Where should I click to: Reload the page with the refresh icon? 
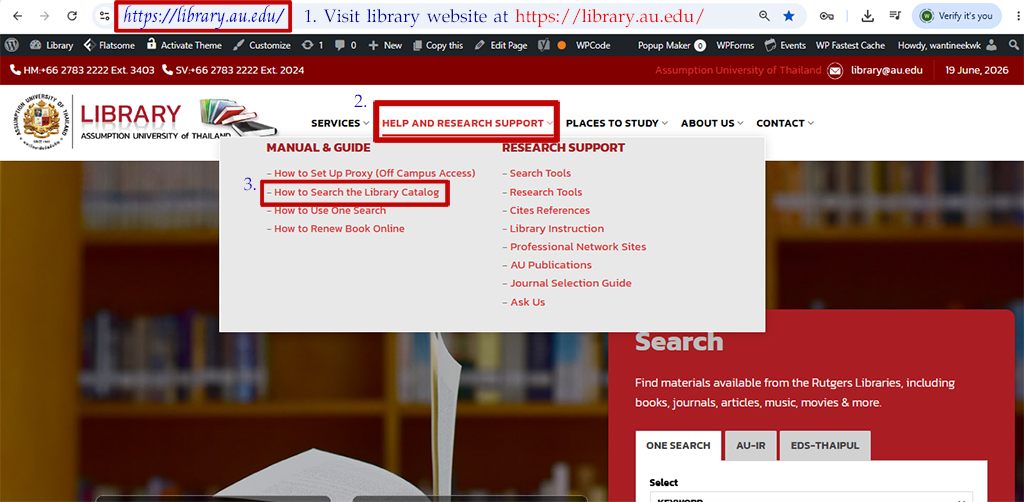72,16
